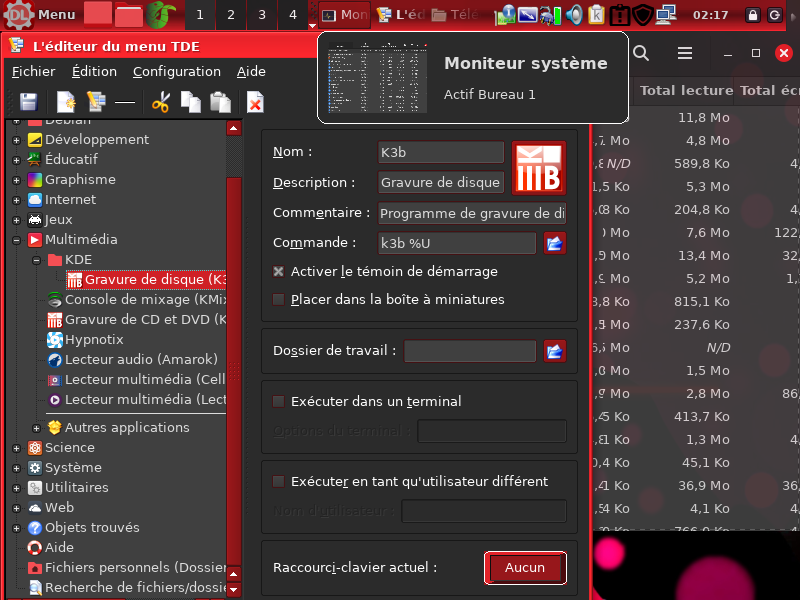Check 'Exécuter dans un terminal' option
Viewport: 800px width, 600px height.
279,401
